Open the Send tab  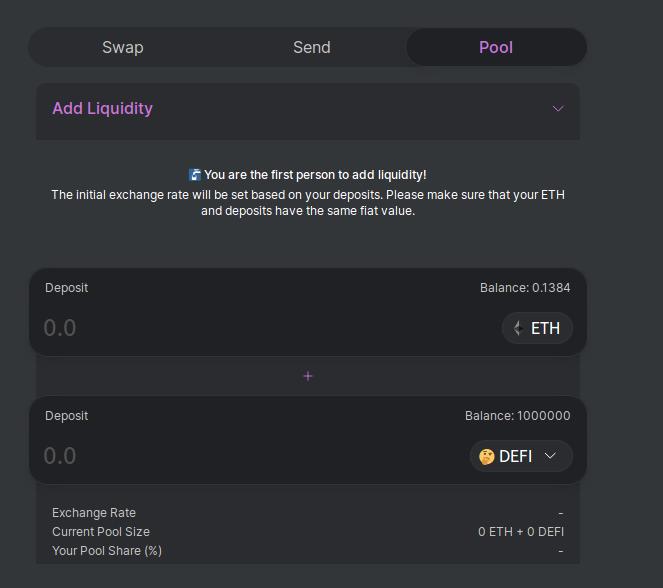(312, 47)
